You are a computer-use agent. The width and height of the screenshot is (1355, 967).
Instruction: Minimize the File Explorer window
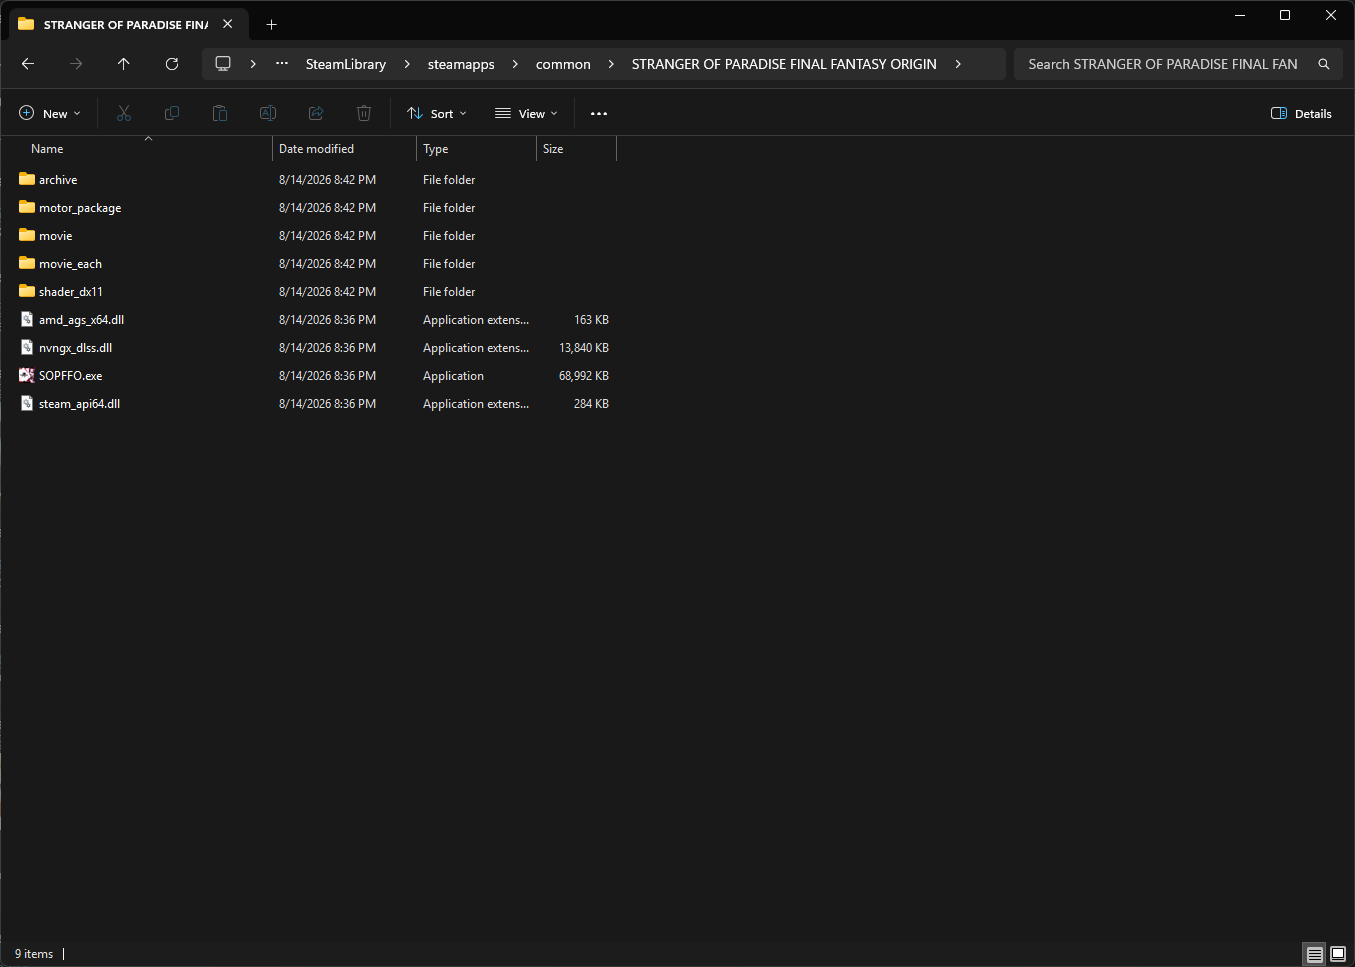click(1240, 15)
